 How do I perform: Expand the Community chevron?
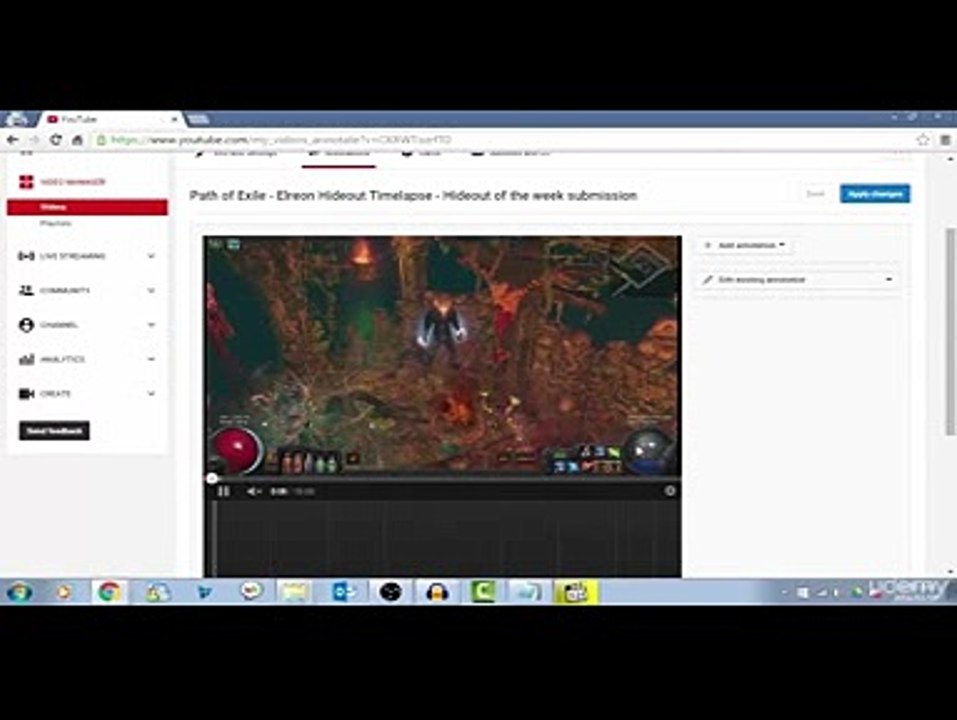click(151, 290)
